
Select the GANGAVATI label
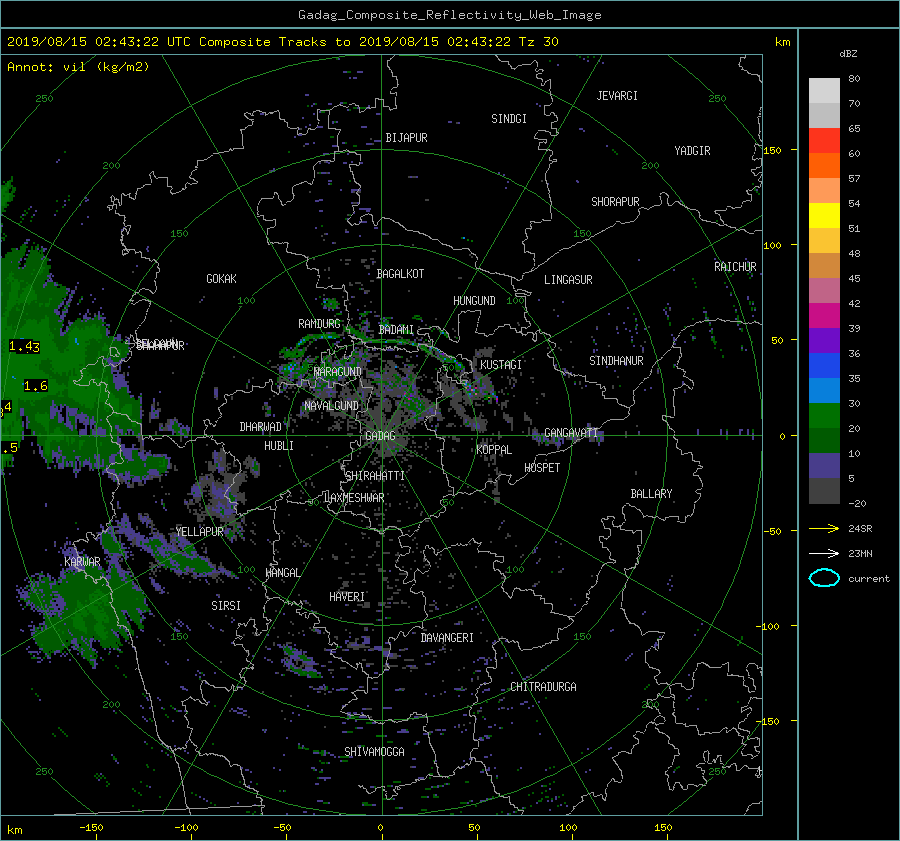(571, 432)
